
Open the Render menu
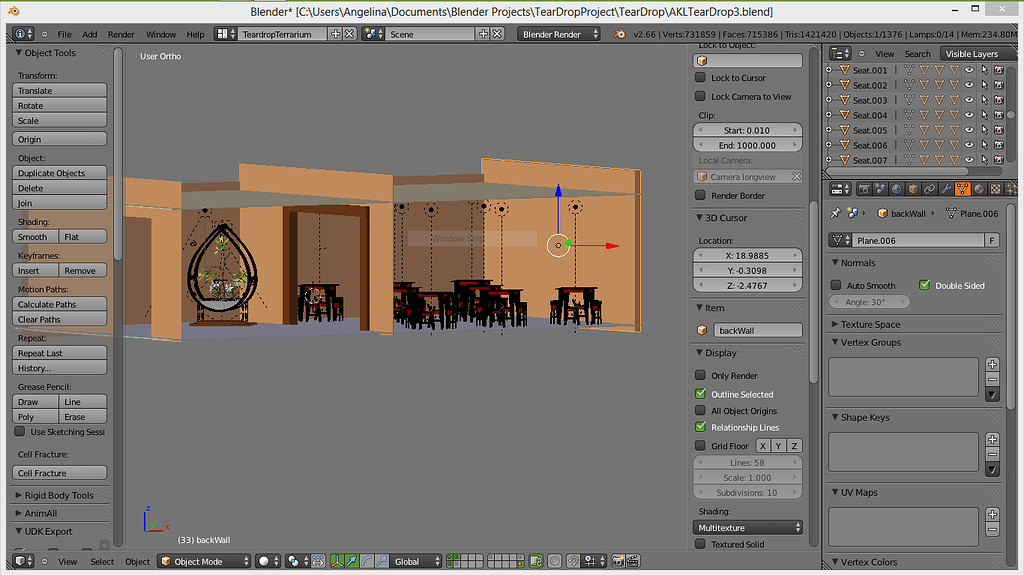[x=121, y=34]
